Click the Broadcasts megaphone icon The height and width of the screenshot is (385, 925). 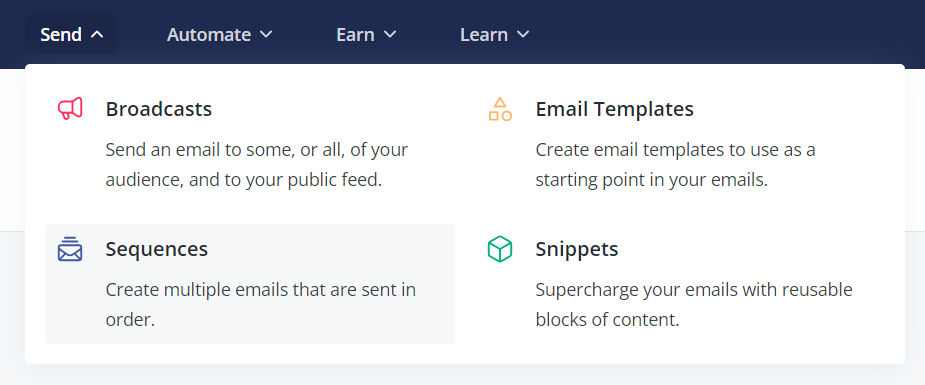[70, 109]
